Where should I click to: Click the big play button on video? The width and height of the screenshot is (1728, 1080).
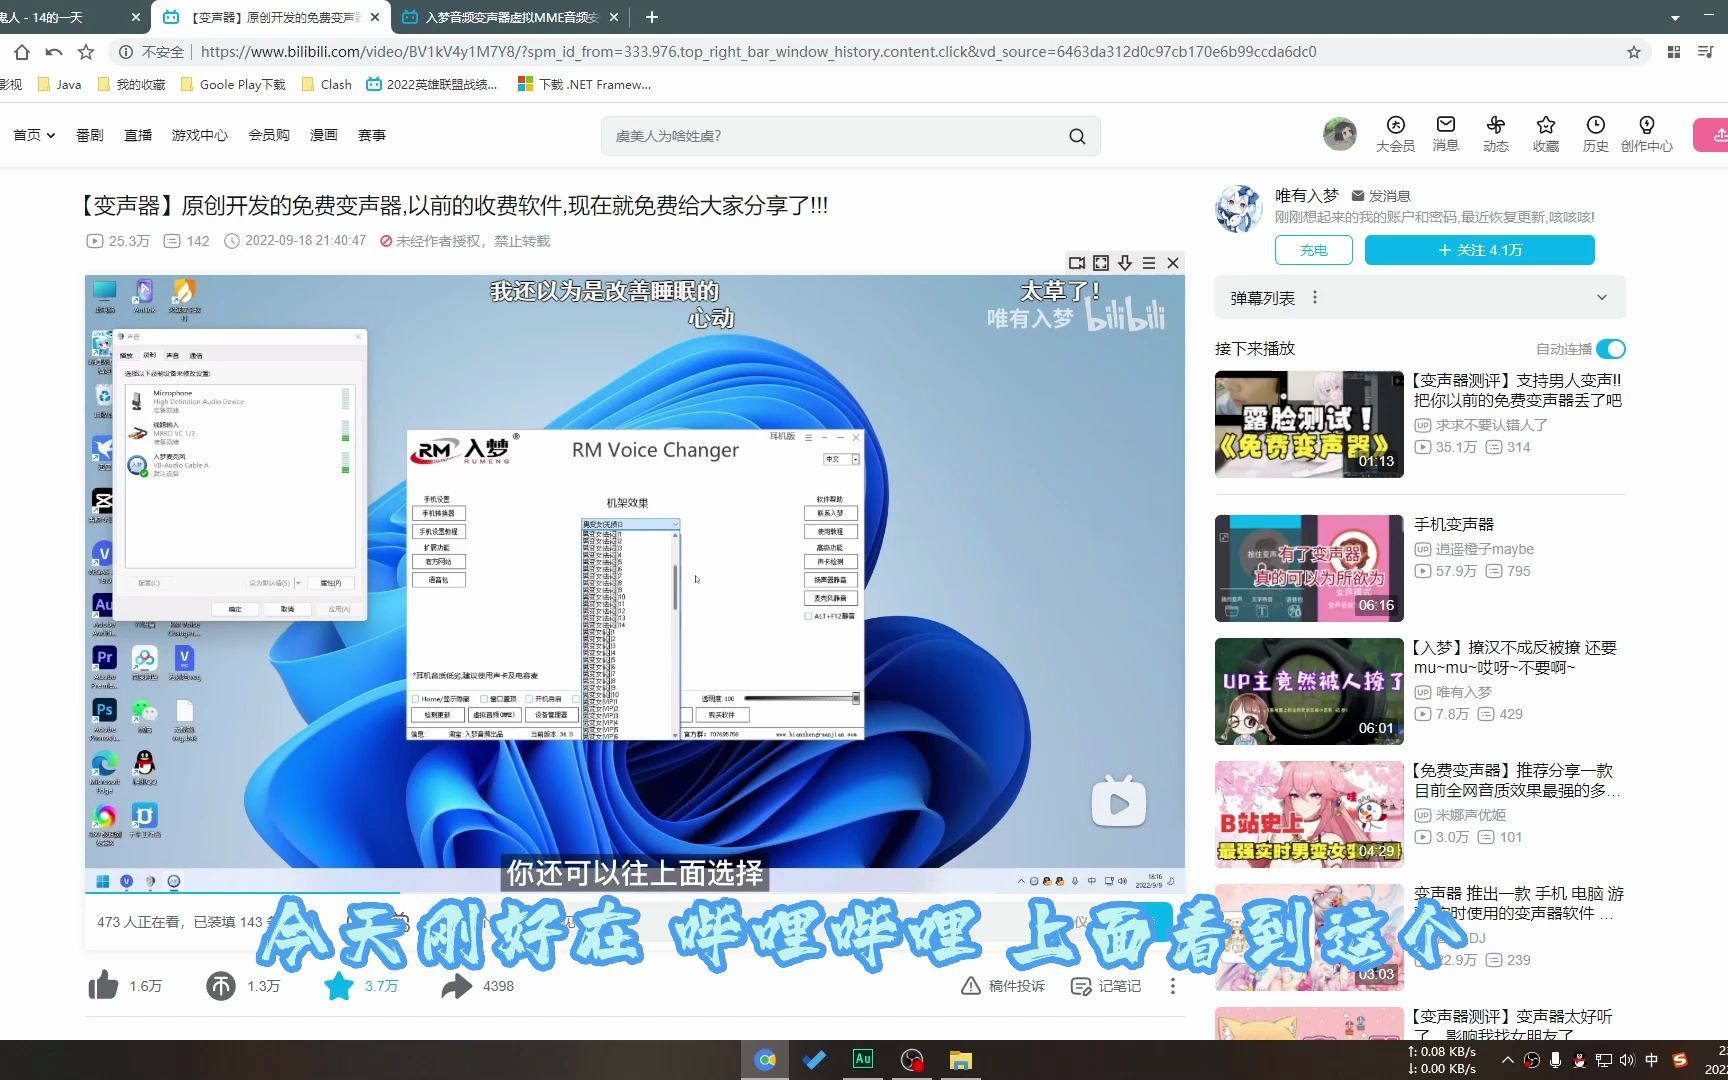pyautogui.click(x=1119, y=802)
